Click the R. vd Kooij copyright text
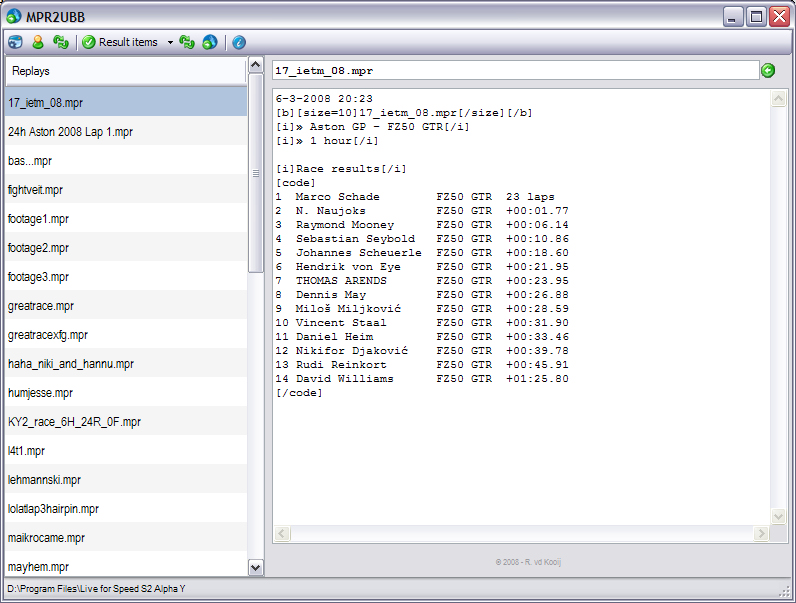This screenshot has width=796, height=603. (528, 562)
